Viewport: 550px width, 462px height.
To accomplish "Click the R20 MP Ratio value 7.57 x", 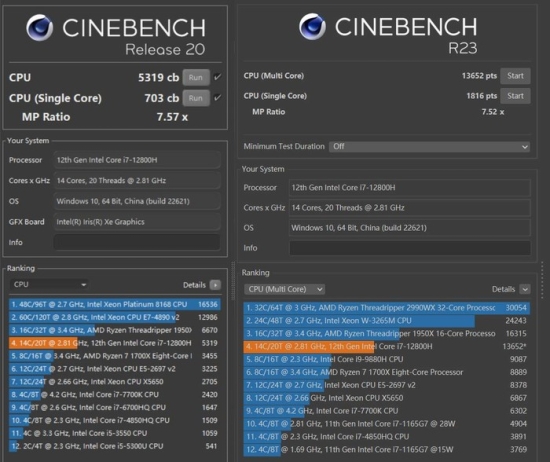I will click(x=172, y=117).
